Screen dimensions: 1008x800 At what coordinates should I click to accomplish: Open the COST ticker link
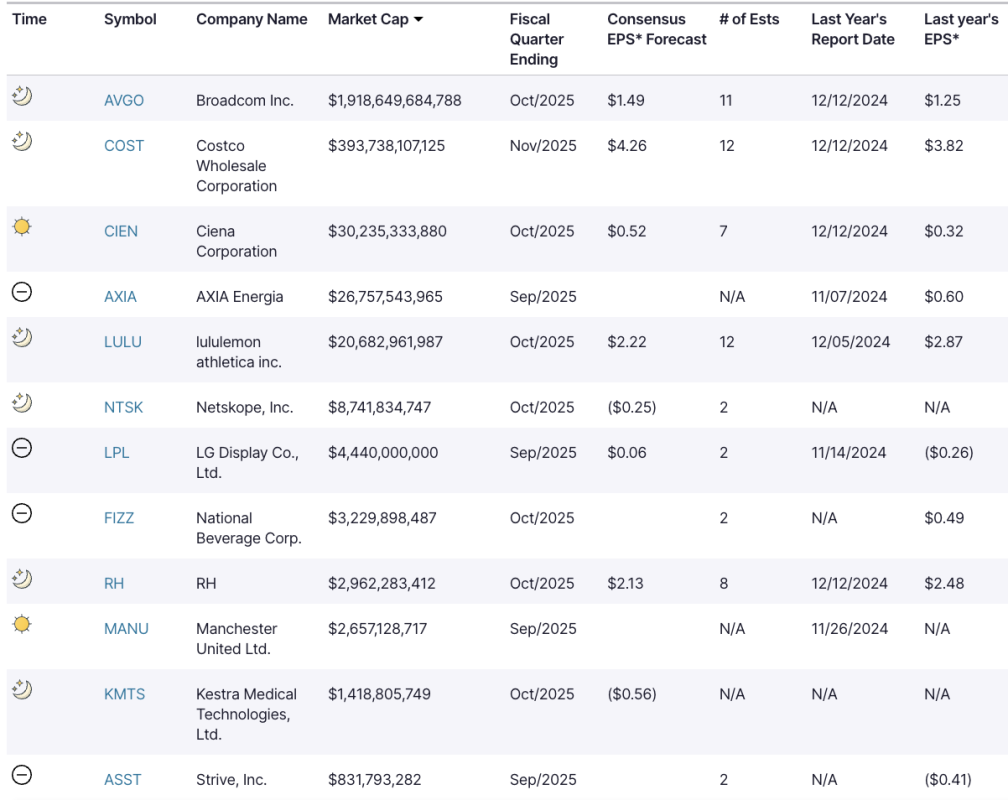click(124, 145)
